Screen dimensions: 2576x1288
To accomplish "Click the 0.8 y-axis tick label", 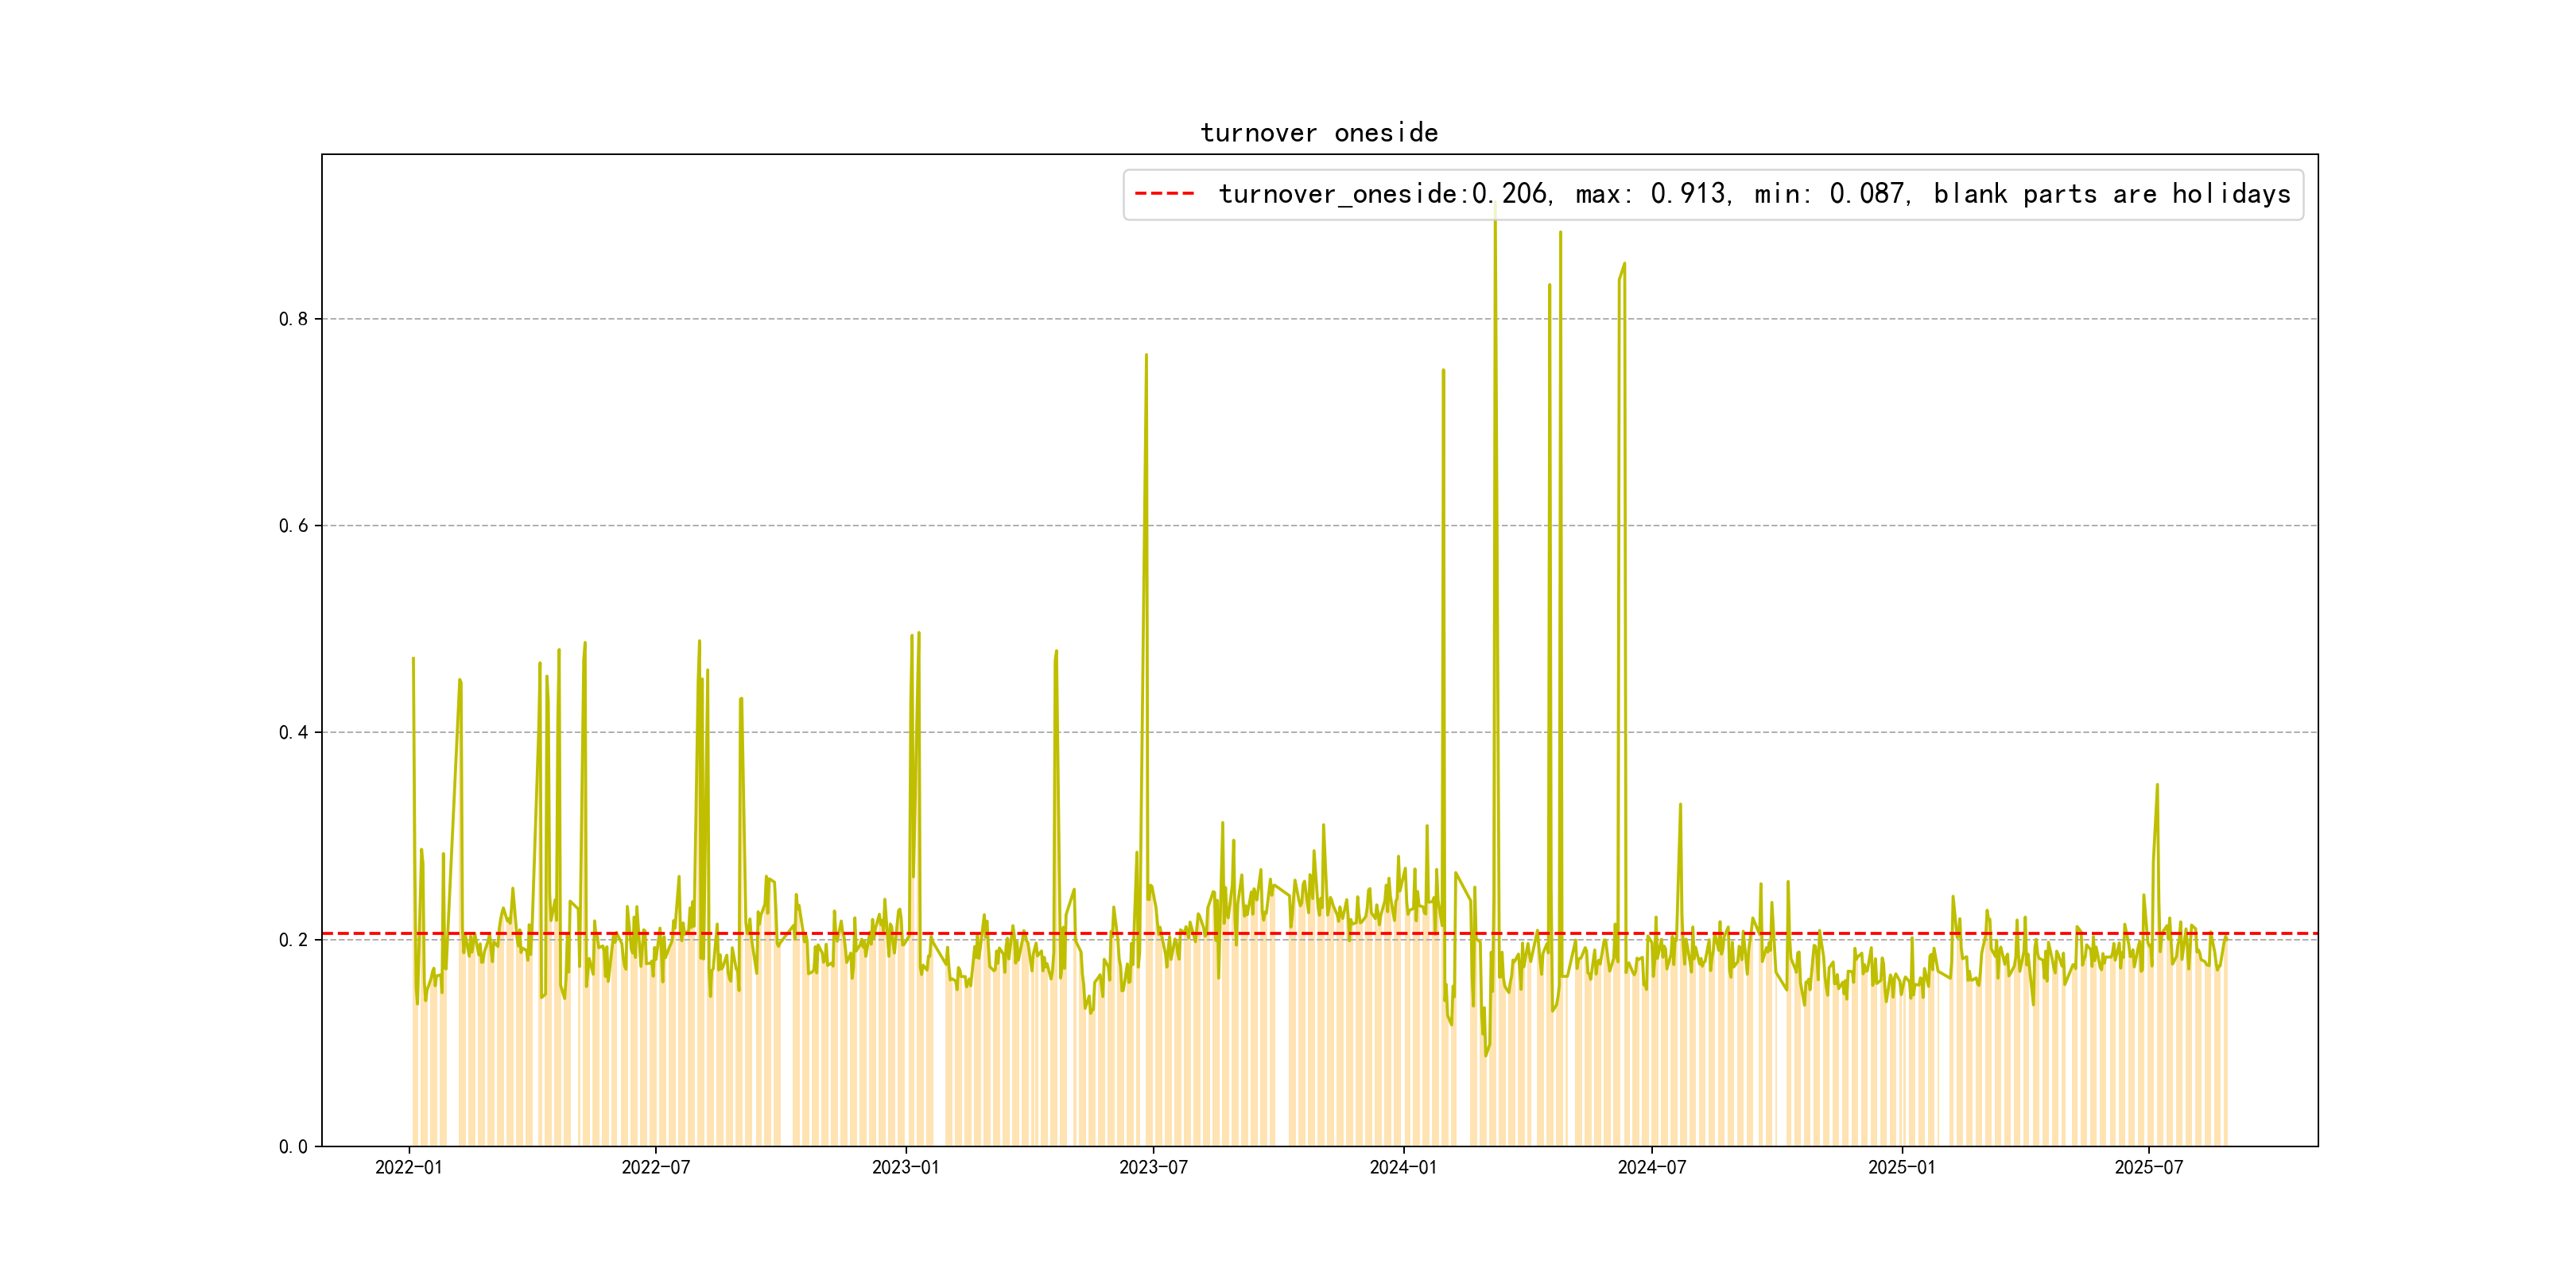I will [293, 319].
